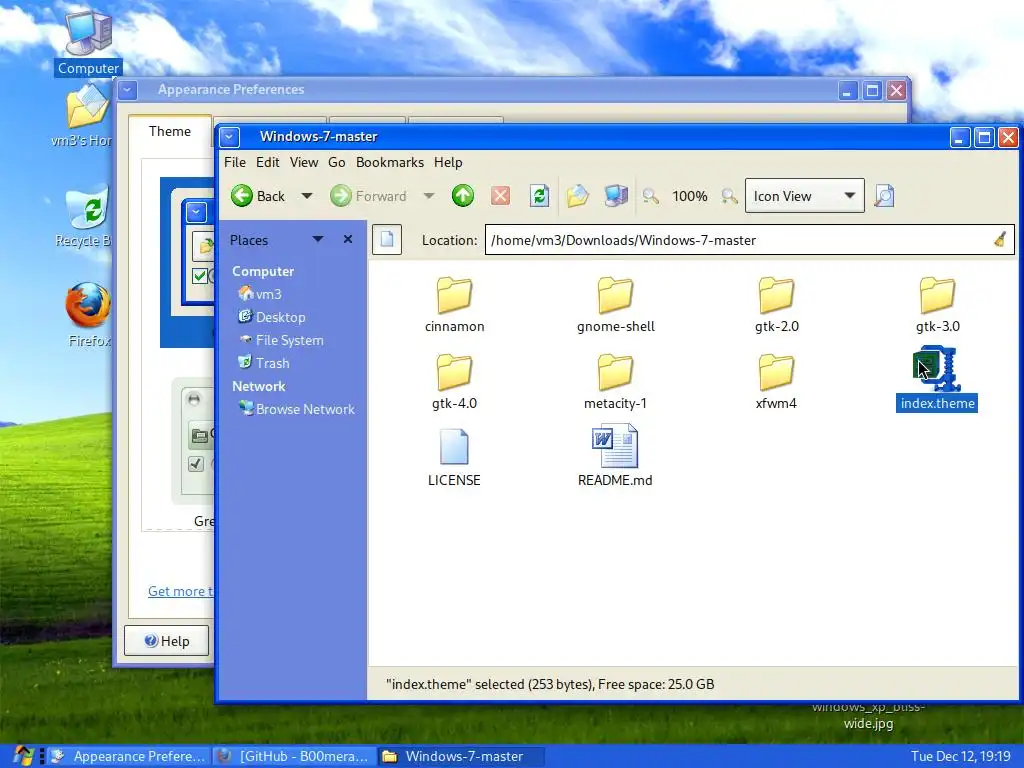Image resolution: width=1024 pixels, height=768 pixels.
Task: Zoom out with the magnifier icon
Action: (x=650, y=196)
